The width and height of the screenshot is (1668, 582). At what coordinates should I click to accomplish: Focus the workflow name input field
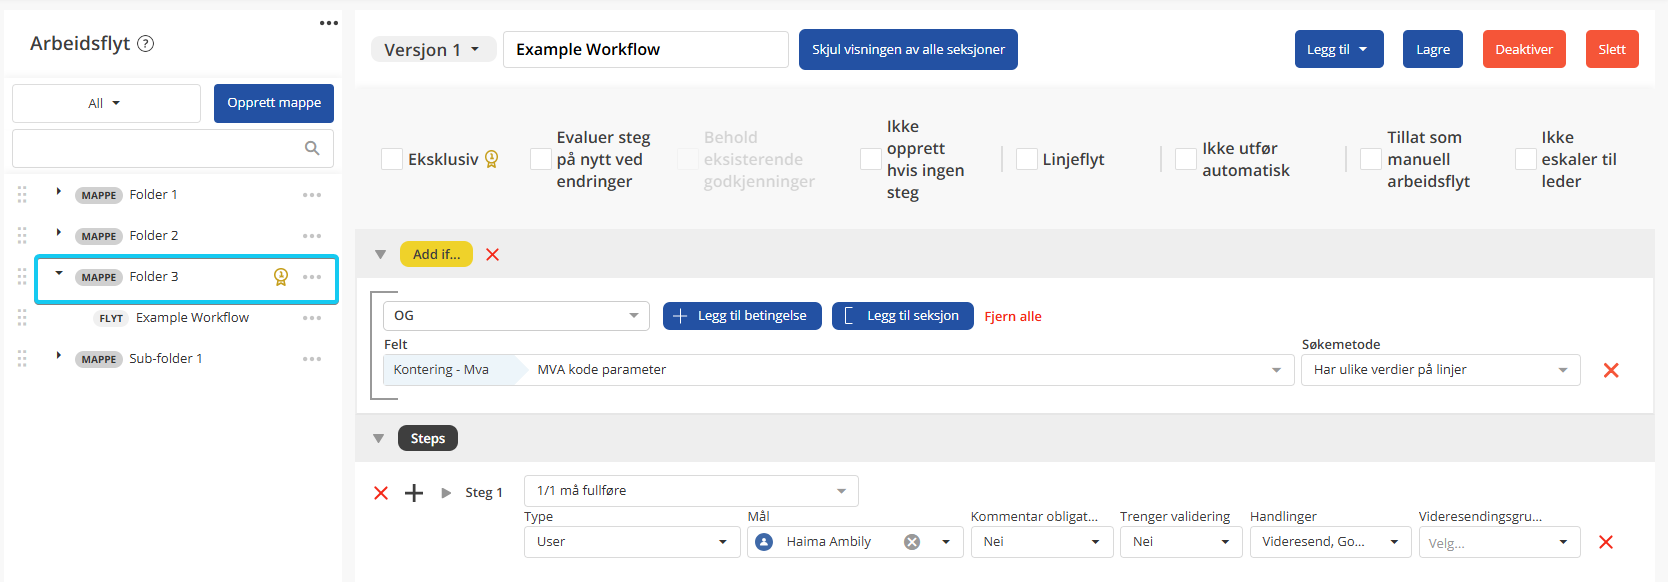tap(646, 49)
